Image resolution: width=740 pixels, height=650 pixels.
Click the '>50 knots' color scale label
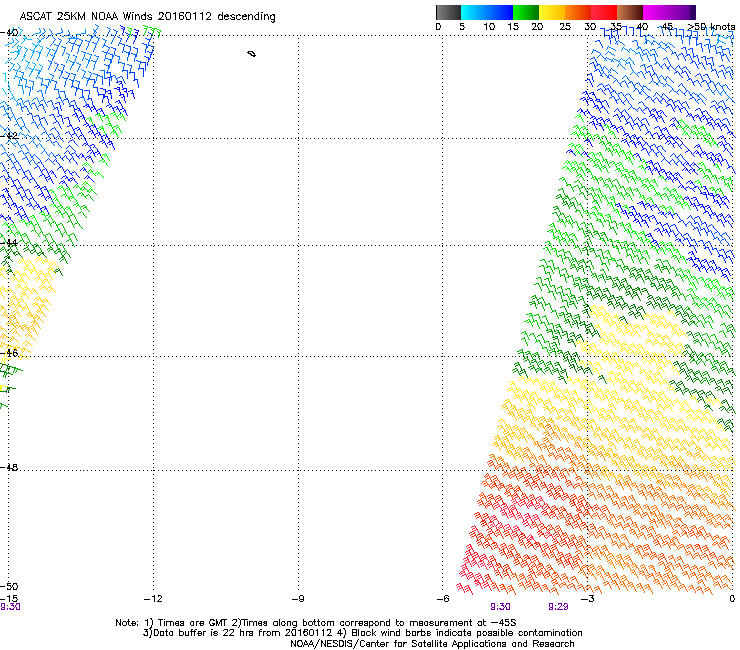(x=711, y=26)
